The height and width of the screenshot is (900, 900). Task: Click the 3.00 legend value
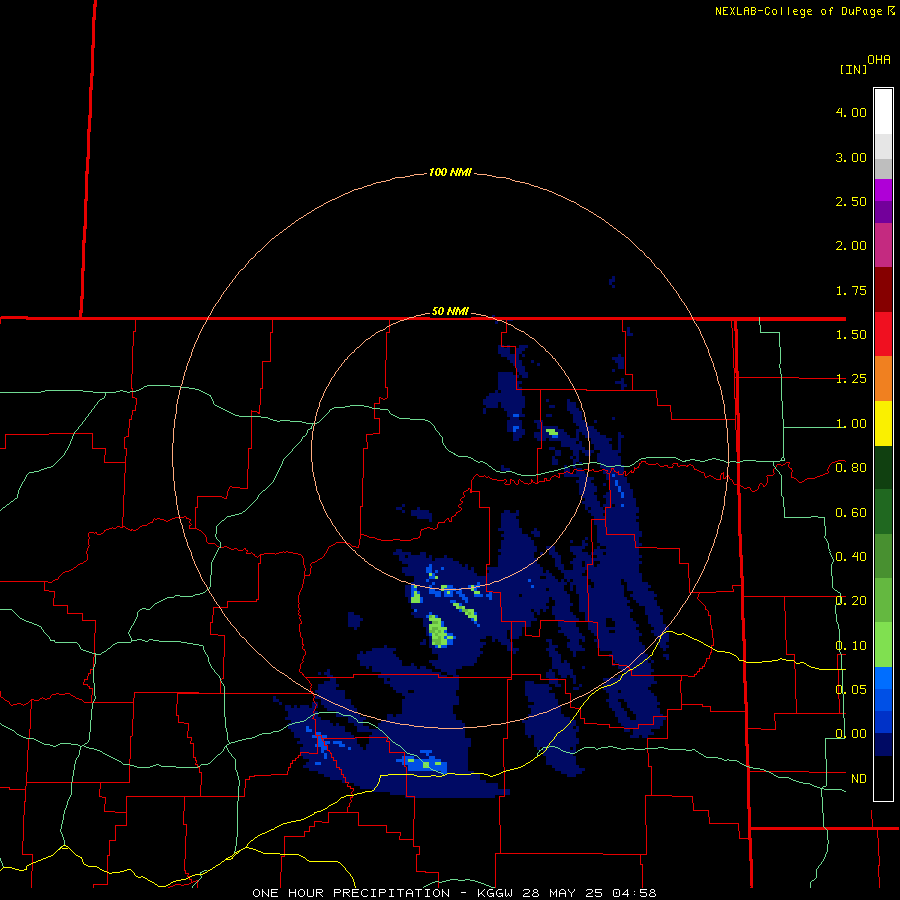[851, 157]
